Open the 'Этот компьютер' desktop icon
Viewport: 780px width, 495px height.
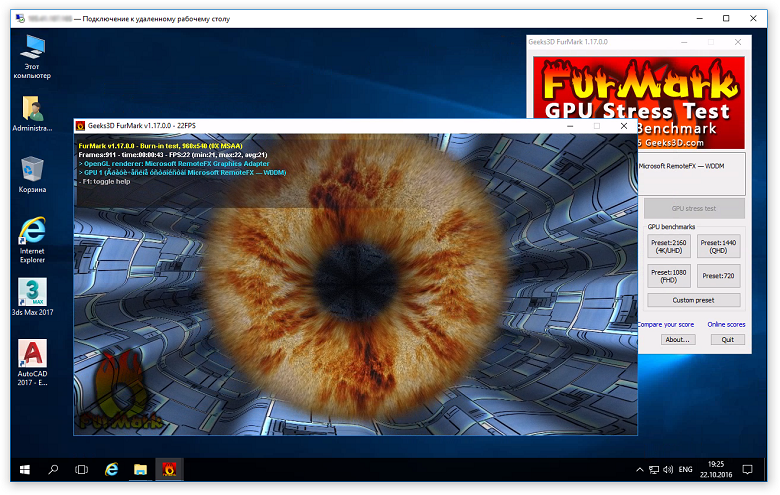coord(32,57)
